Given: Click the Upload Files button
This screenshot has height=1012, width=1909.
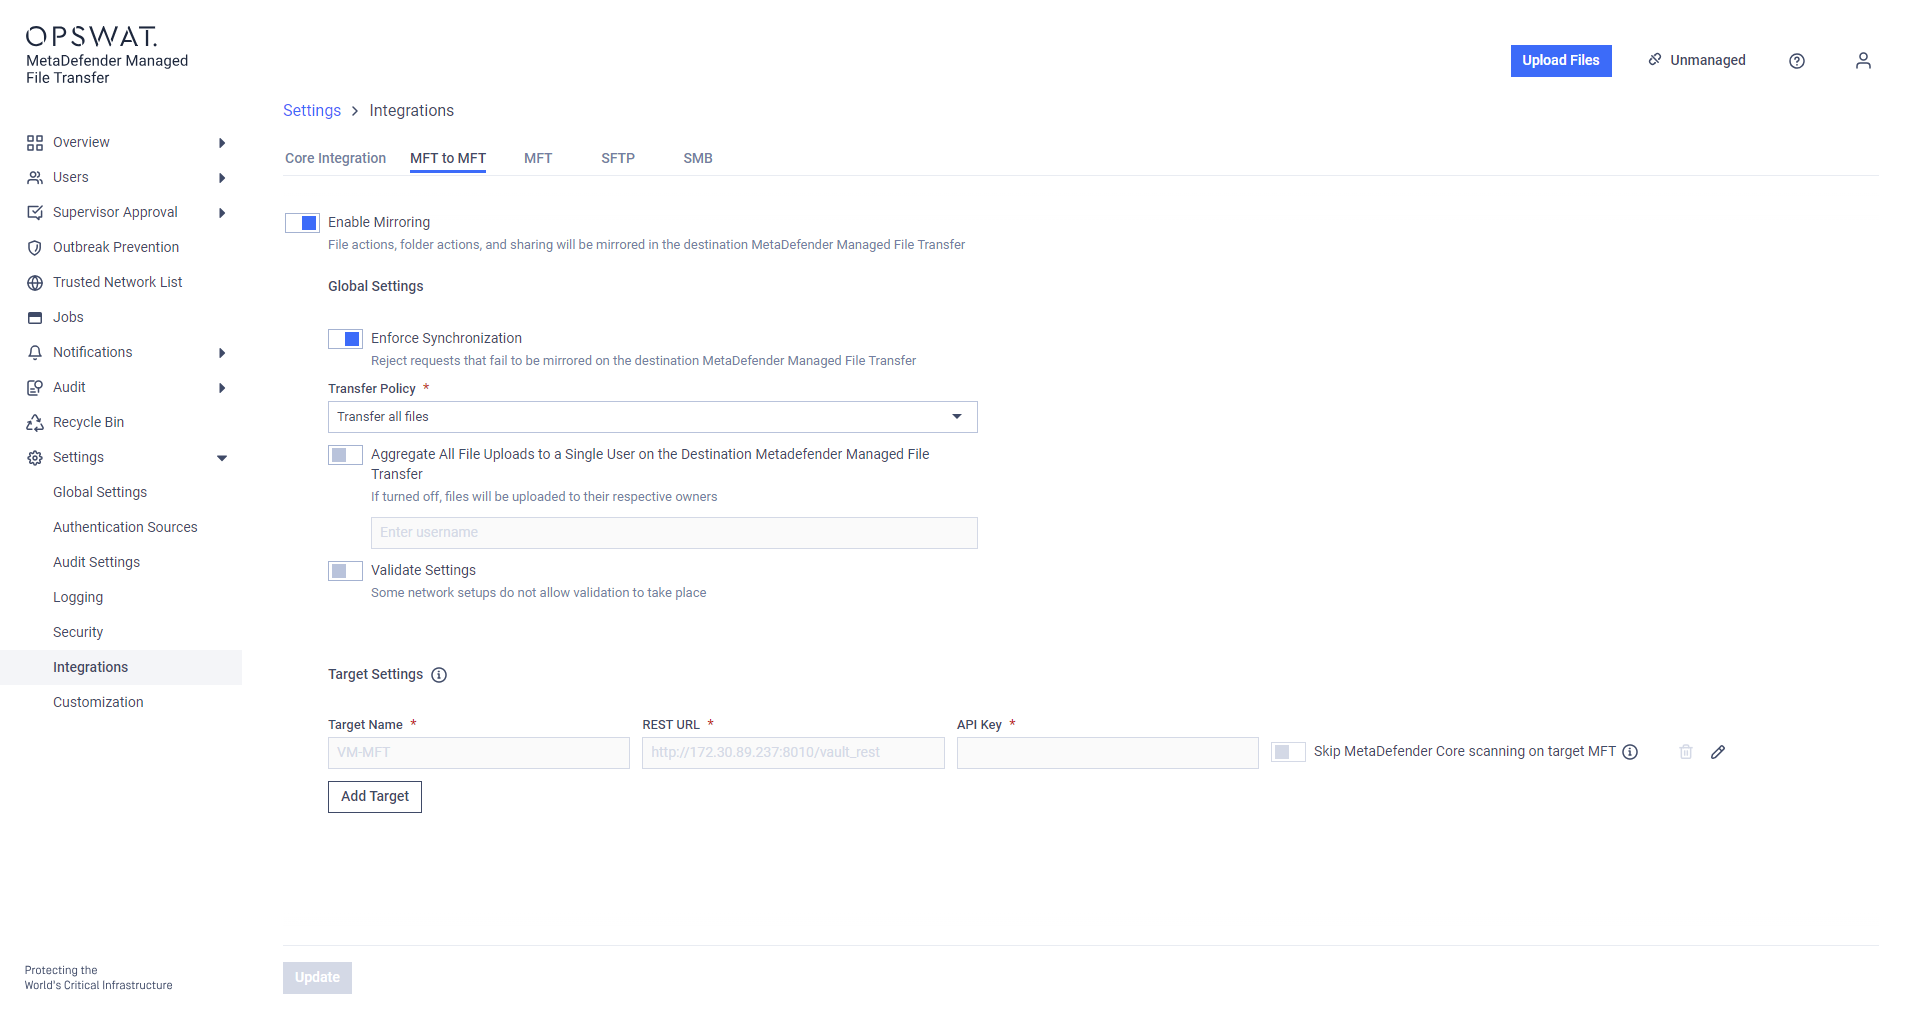Looking at the screenshot, I should click(x=1561, y=61).
